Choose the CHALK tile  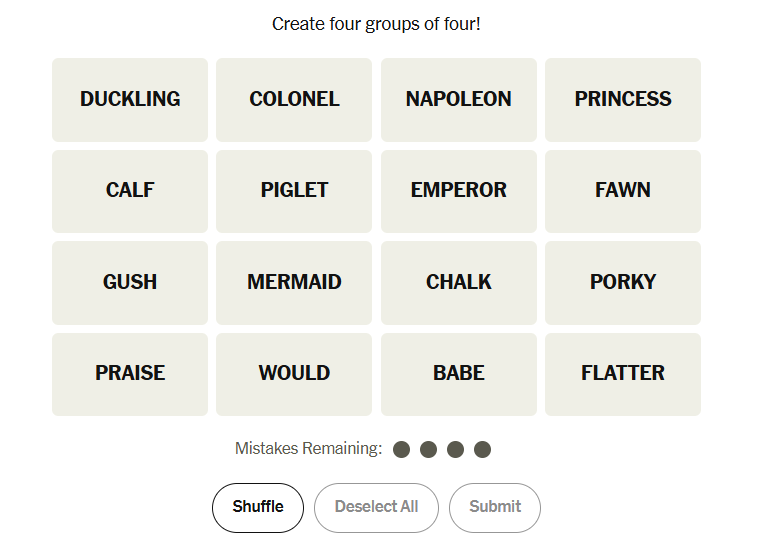click(458, 282)
